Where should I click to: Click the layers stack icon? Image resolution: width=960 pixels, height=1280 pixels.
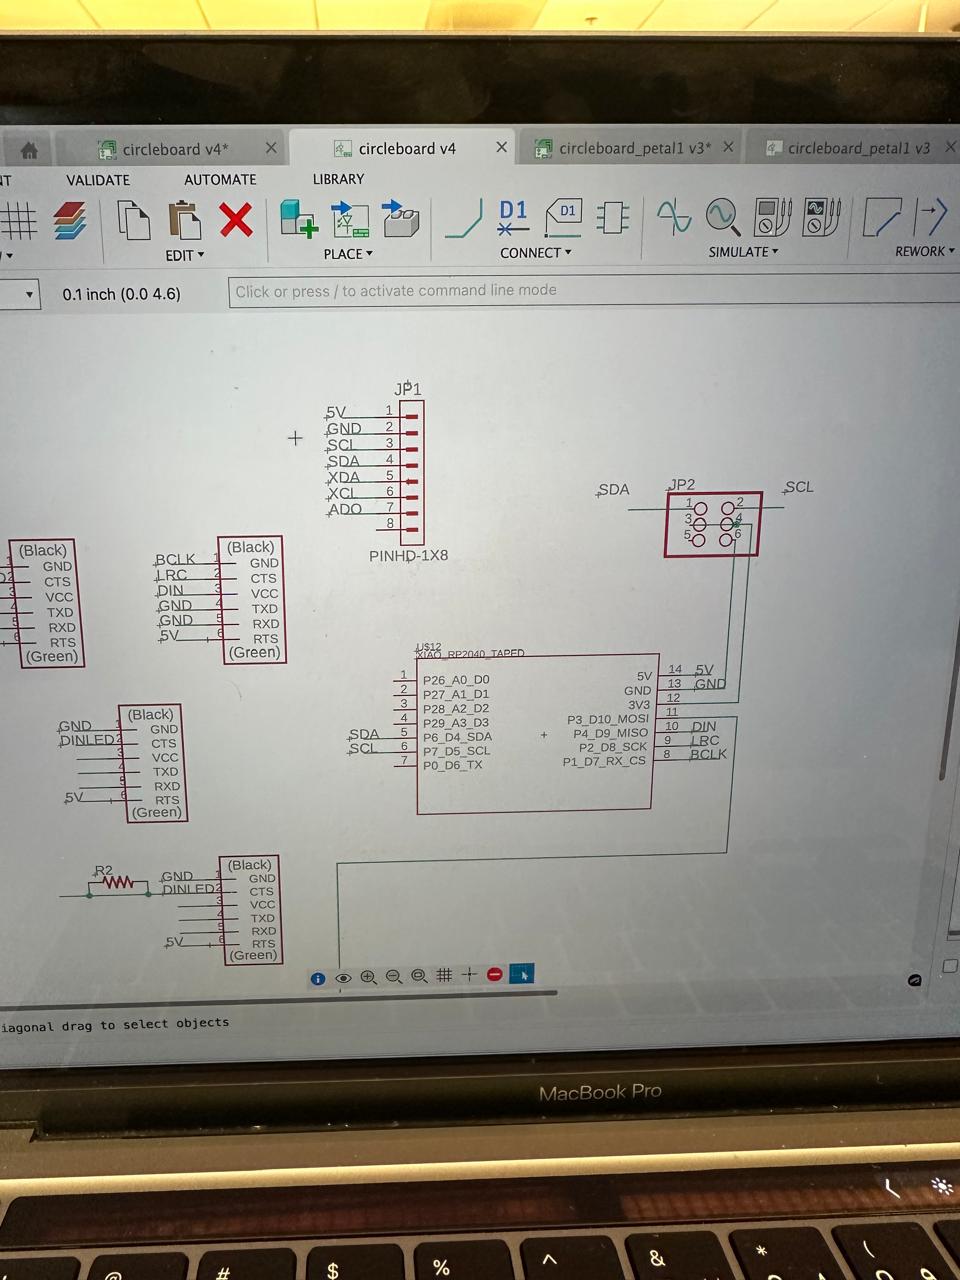68,222
